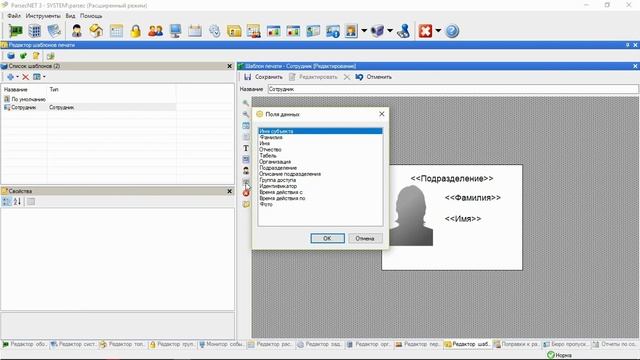This screenshot has height=360, width=640.
Task: Click Отмена in the Поля данных dialog
Action: coord(364,238)
